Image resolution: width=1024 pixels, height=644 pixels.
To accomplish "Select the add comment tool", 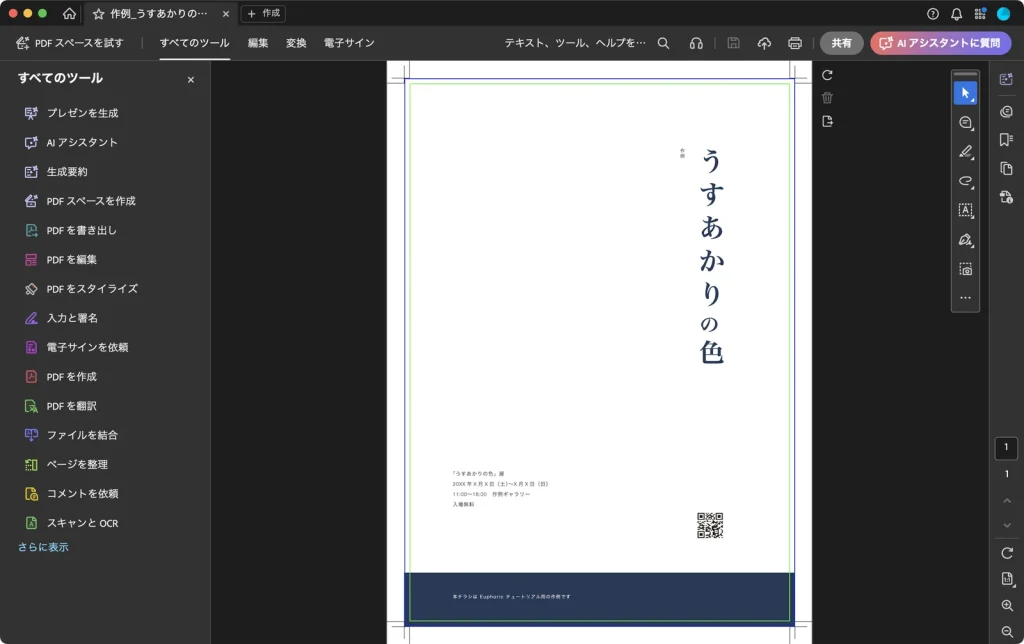I will click(x=965, y=123).
